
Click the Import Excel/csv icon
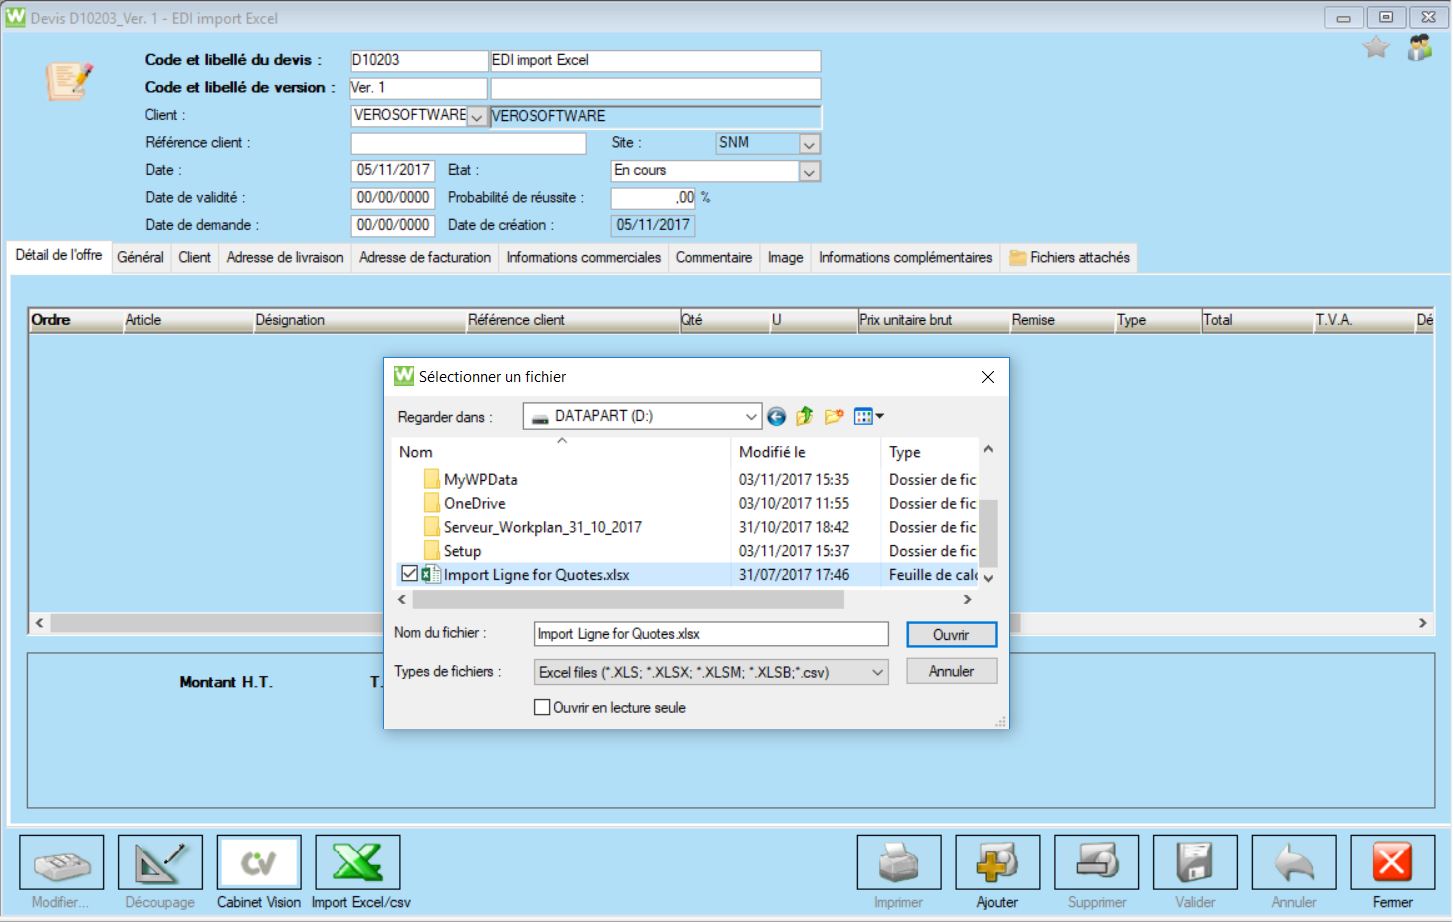358,862
